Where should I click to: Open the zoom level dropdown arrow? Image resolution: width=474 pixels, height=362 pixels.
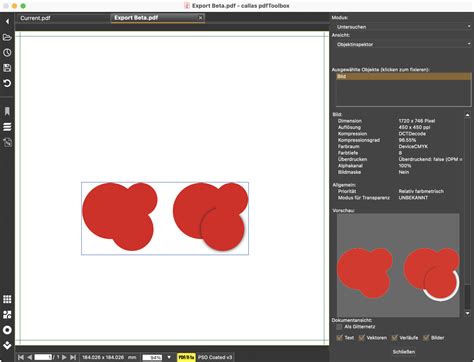tap(169, 357)
